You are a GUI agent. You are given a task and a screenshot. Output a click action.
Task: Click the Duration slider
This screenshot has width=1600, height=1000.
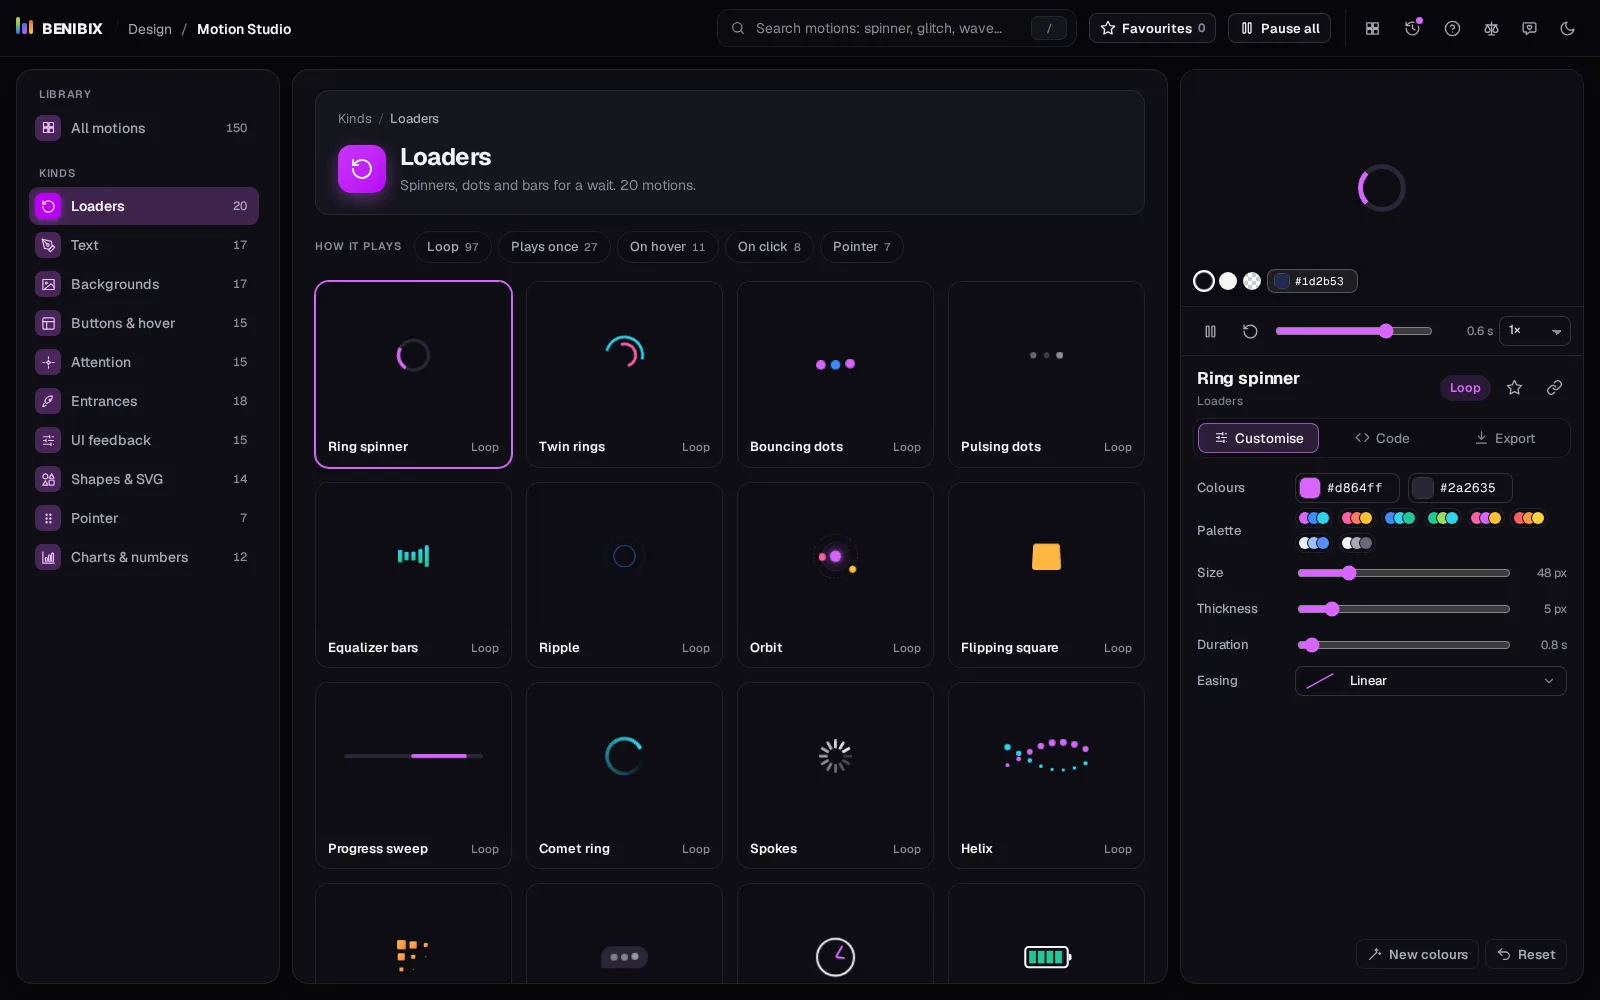point(1404,645)
